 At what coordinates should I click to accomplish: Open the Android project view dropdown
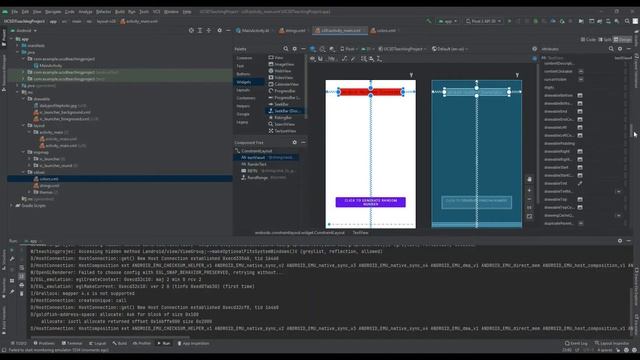(24, 31)
